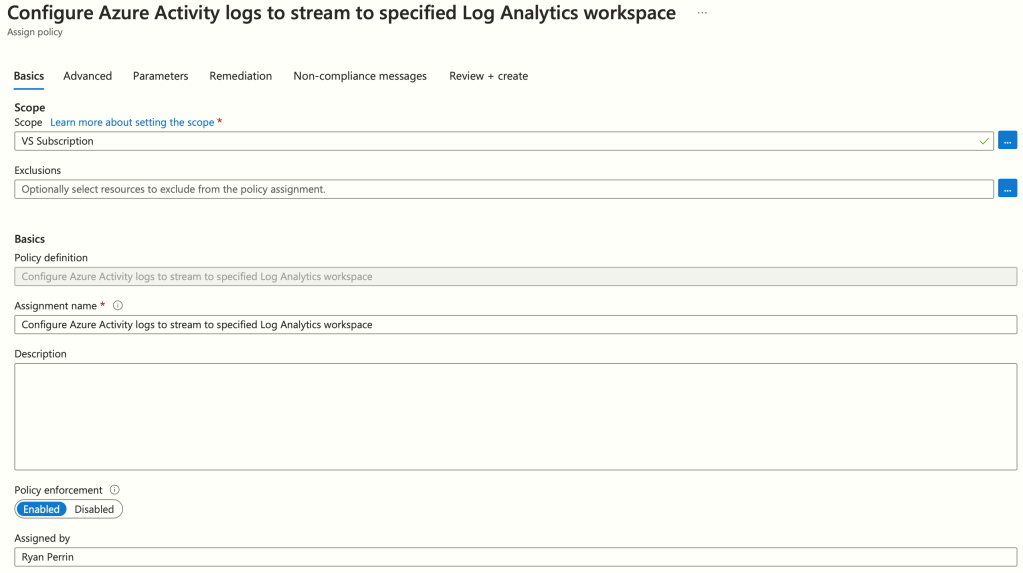
Task: Go to the Remediation tab
Action: tap(240, 76)
